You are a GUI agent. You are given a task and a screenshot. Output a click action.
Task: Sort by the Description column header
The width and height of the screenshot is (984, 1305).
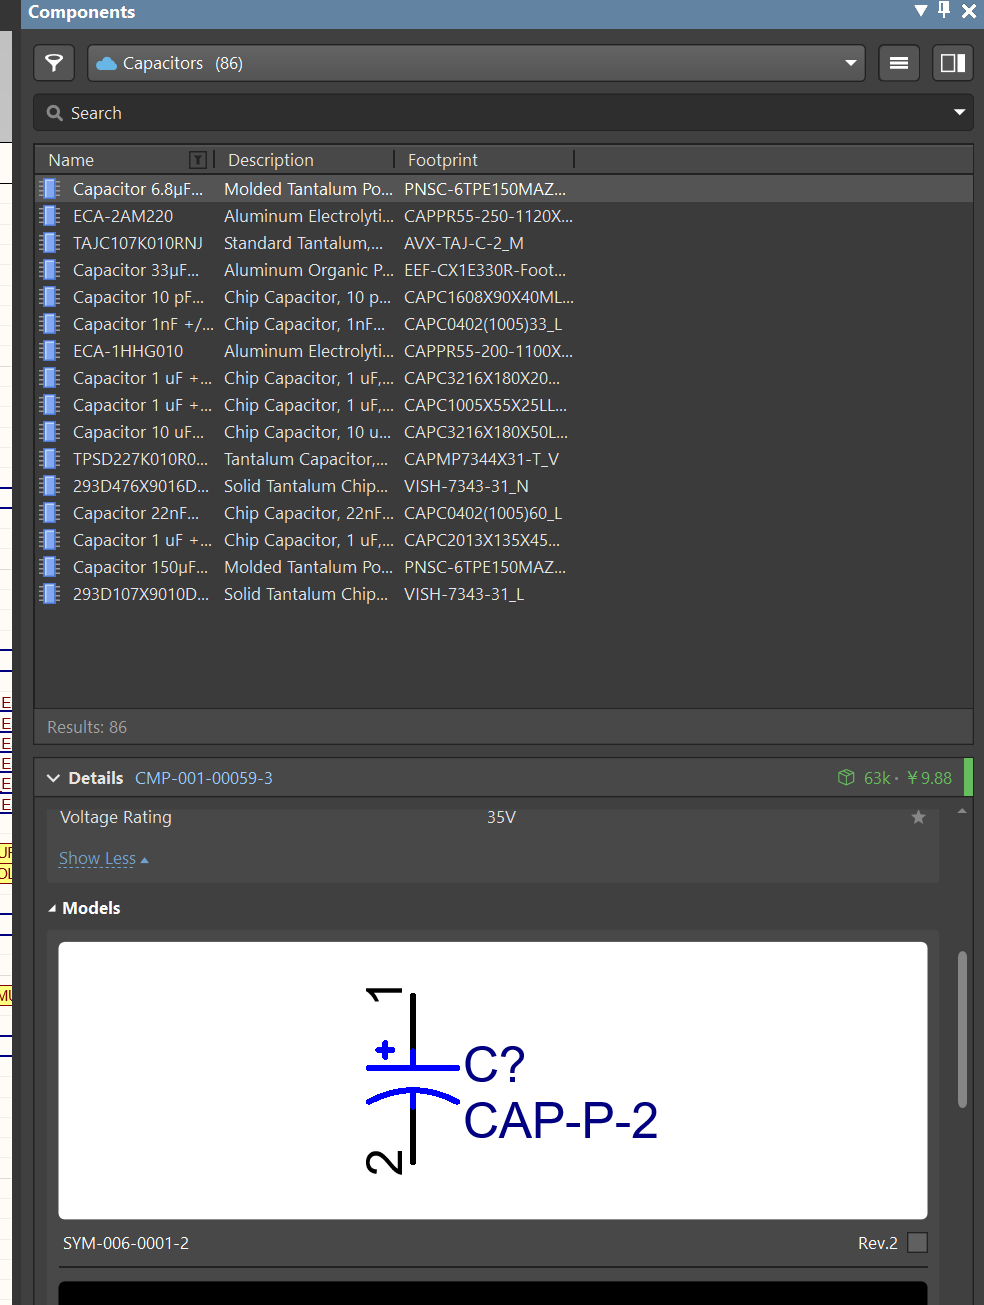[271, 160]
